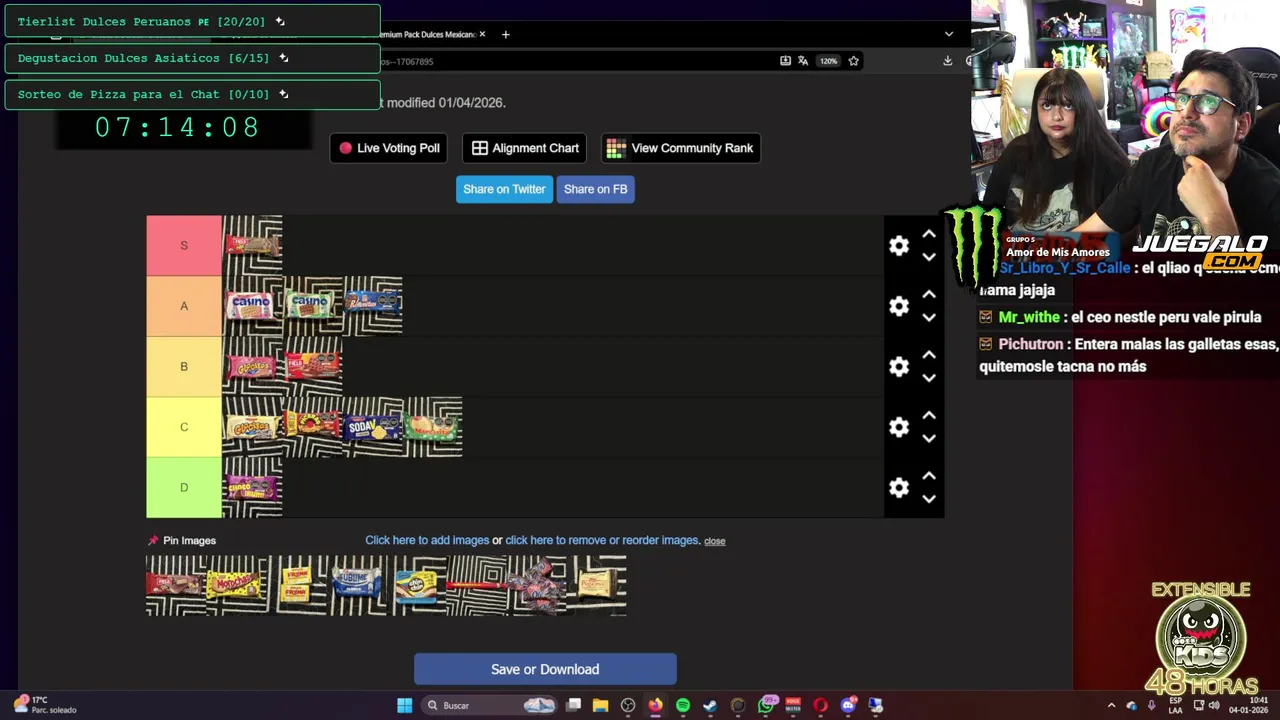The height and width of the screenshot is (720, 1280).
Task: Open Steam from the taskbar
Action: (x=710, y=705)
